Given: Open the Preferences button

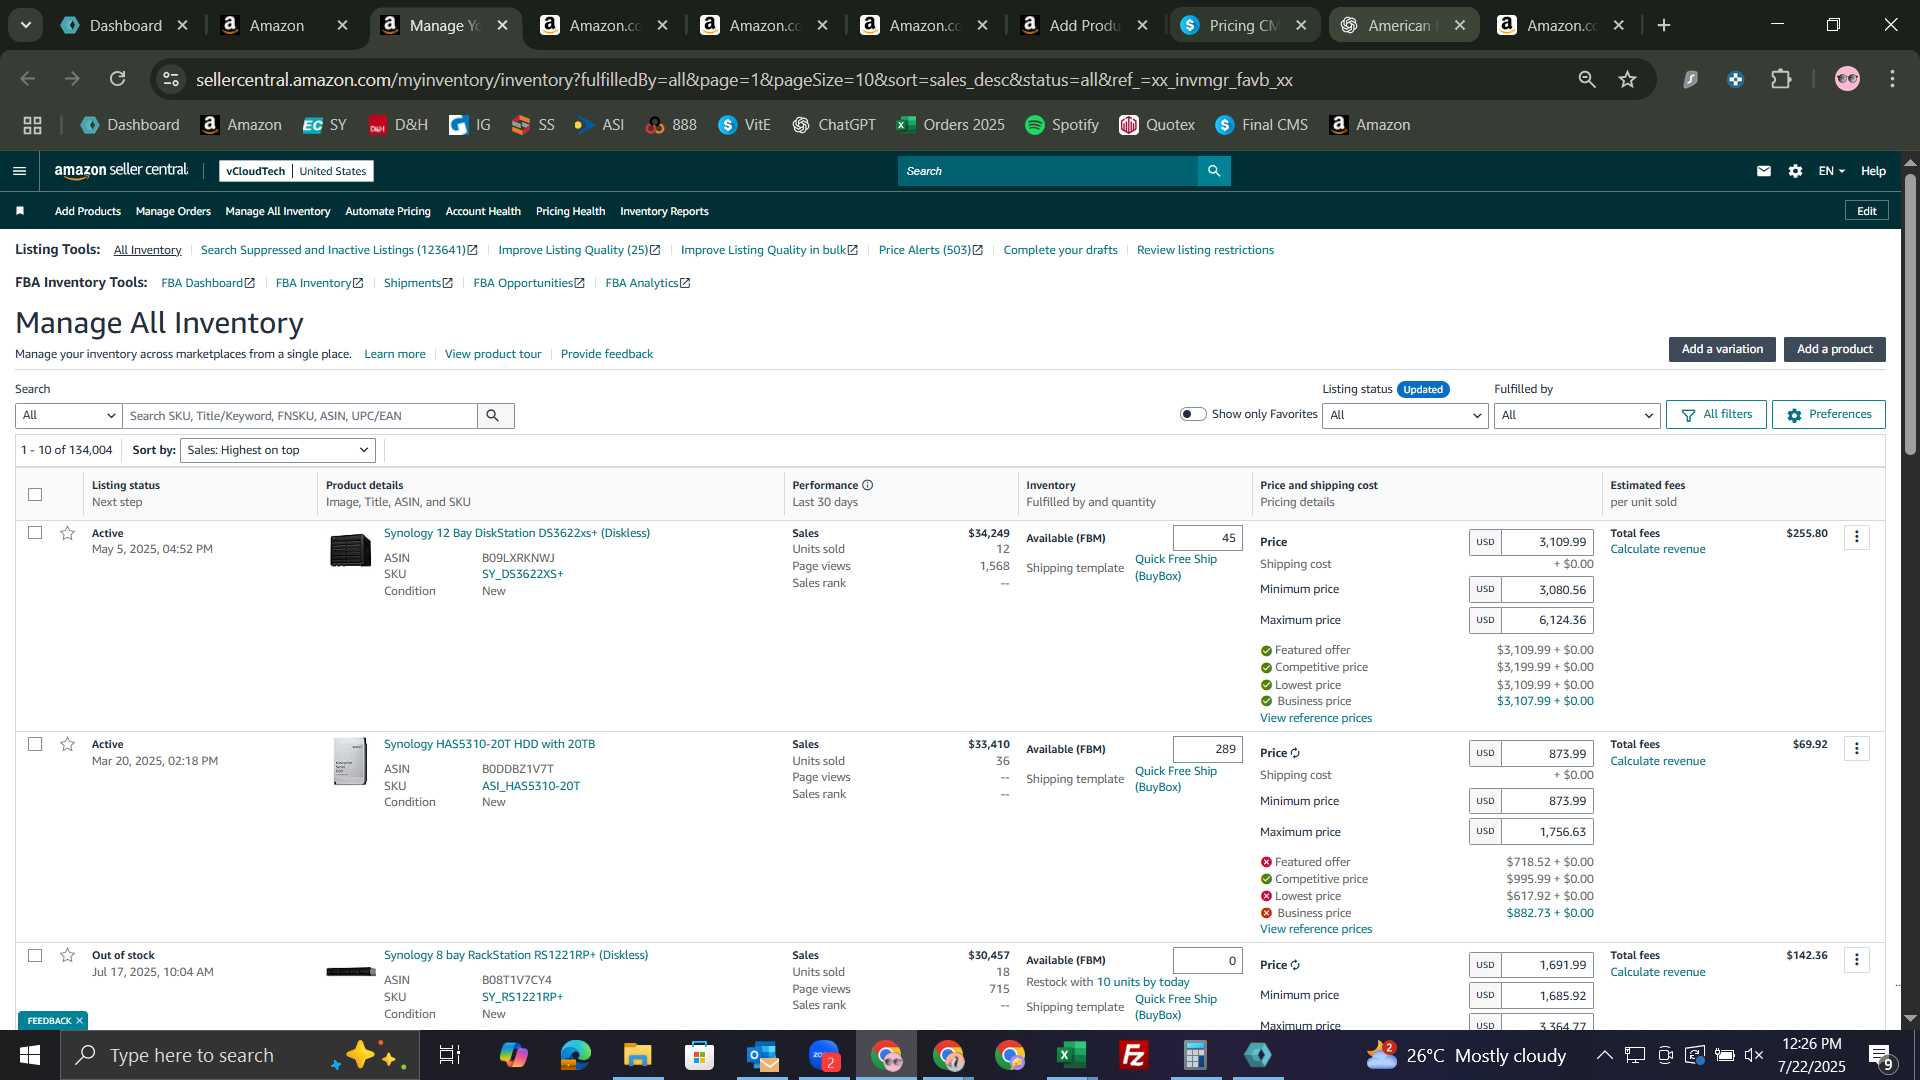Looking at the screenshot, I should (1828, 414).
